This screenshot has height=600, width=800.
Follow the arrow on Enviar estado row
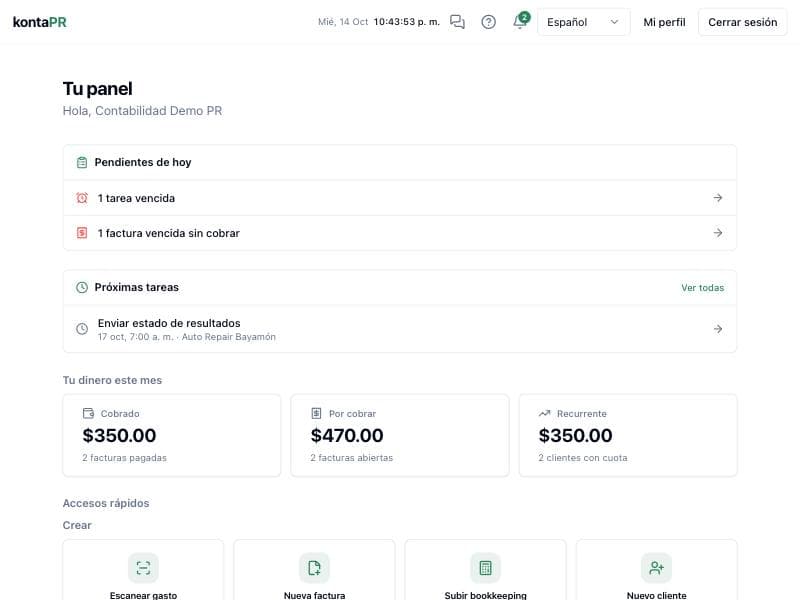point(718,329)
